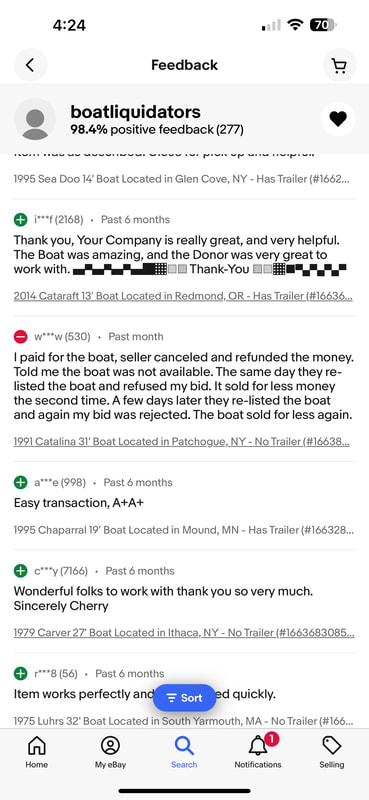Viewport: 369px width, 800px height.
Task: Tap positive icon beside i***f review
Action: (x=20, y=219)
